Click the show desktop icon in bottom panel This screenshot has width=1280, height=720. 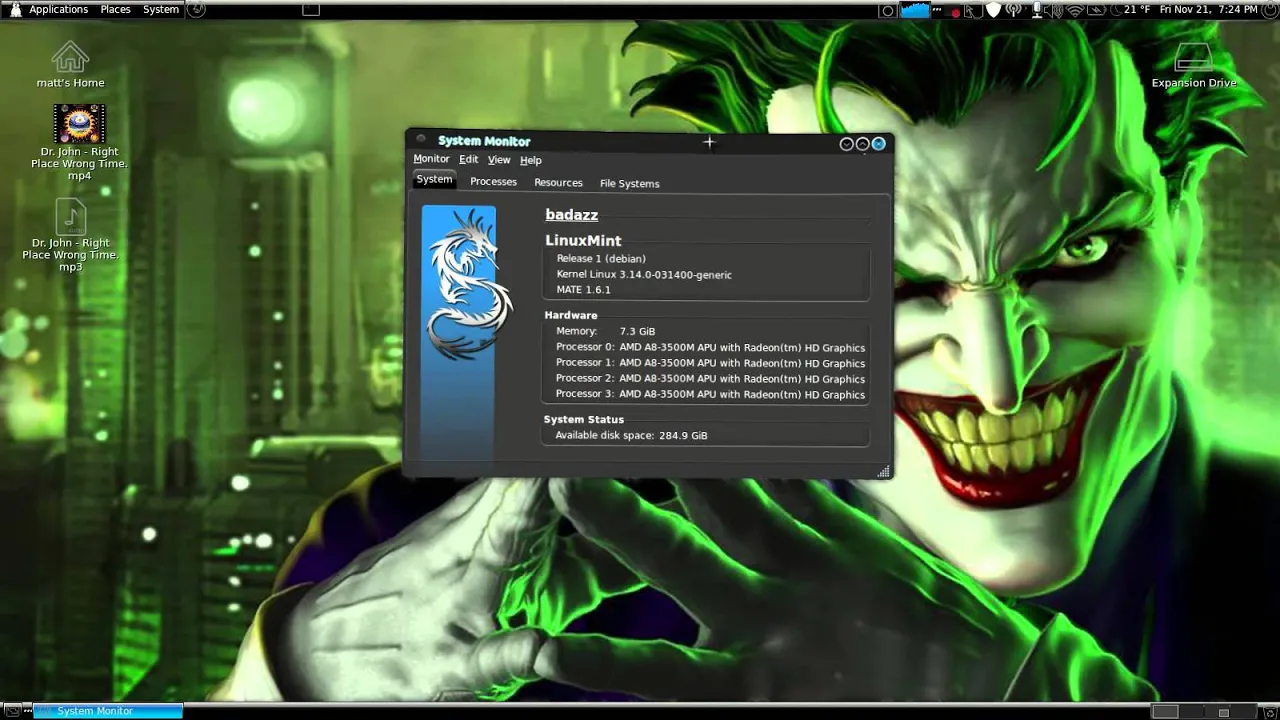[14, 711]
